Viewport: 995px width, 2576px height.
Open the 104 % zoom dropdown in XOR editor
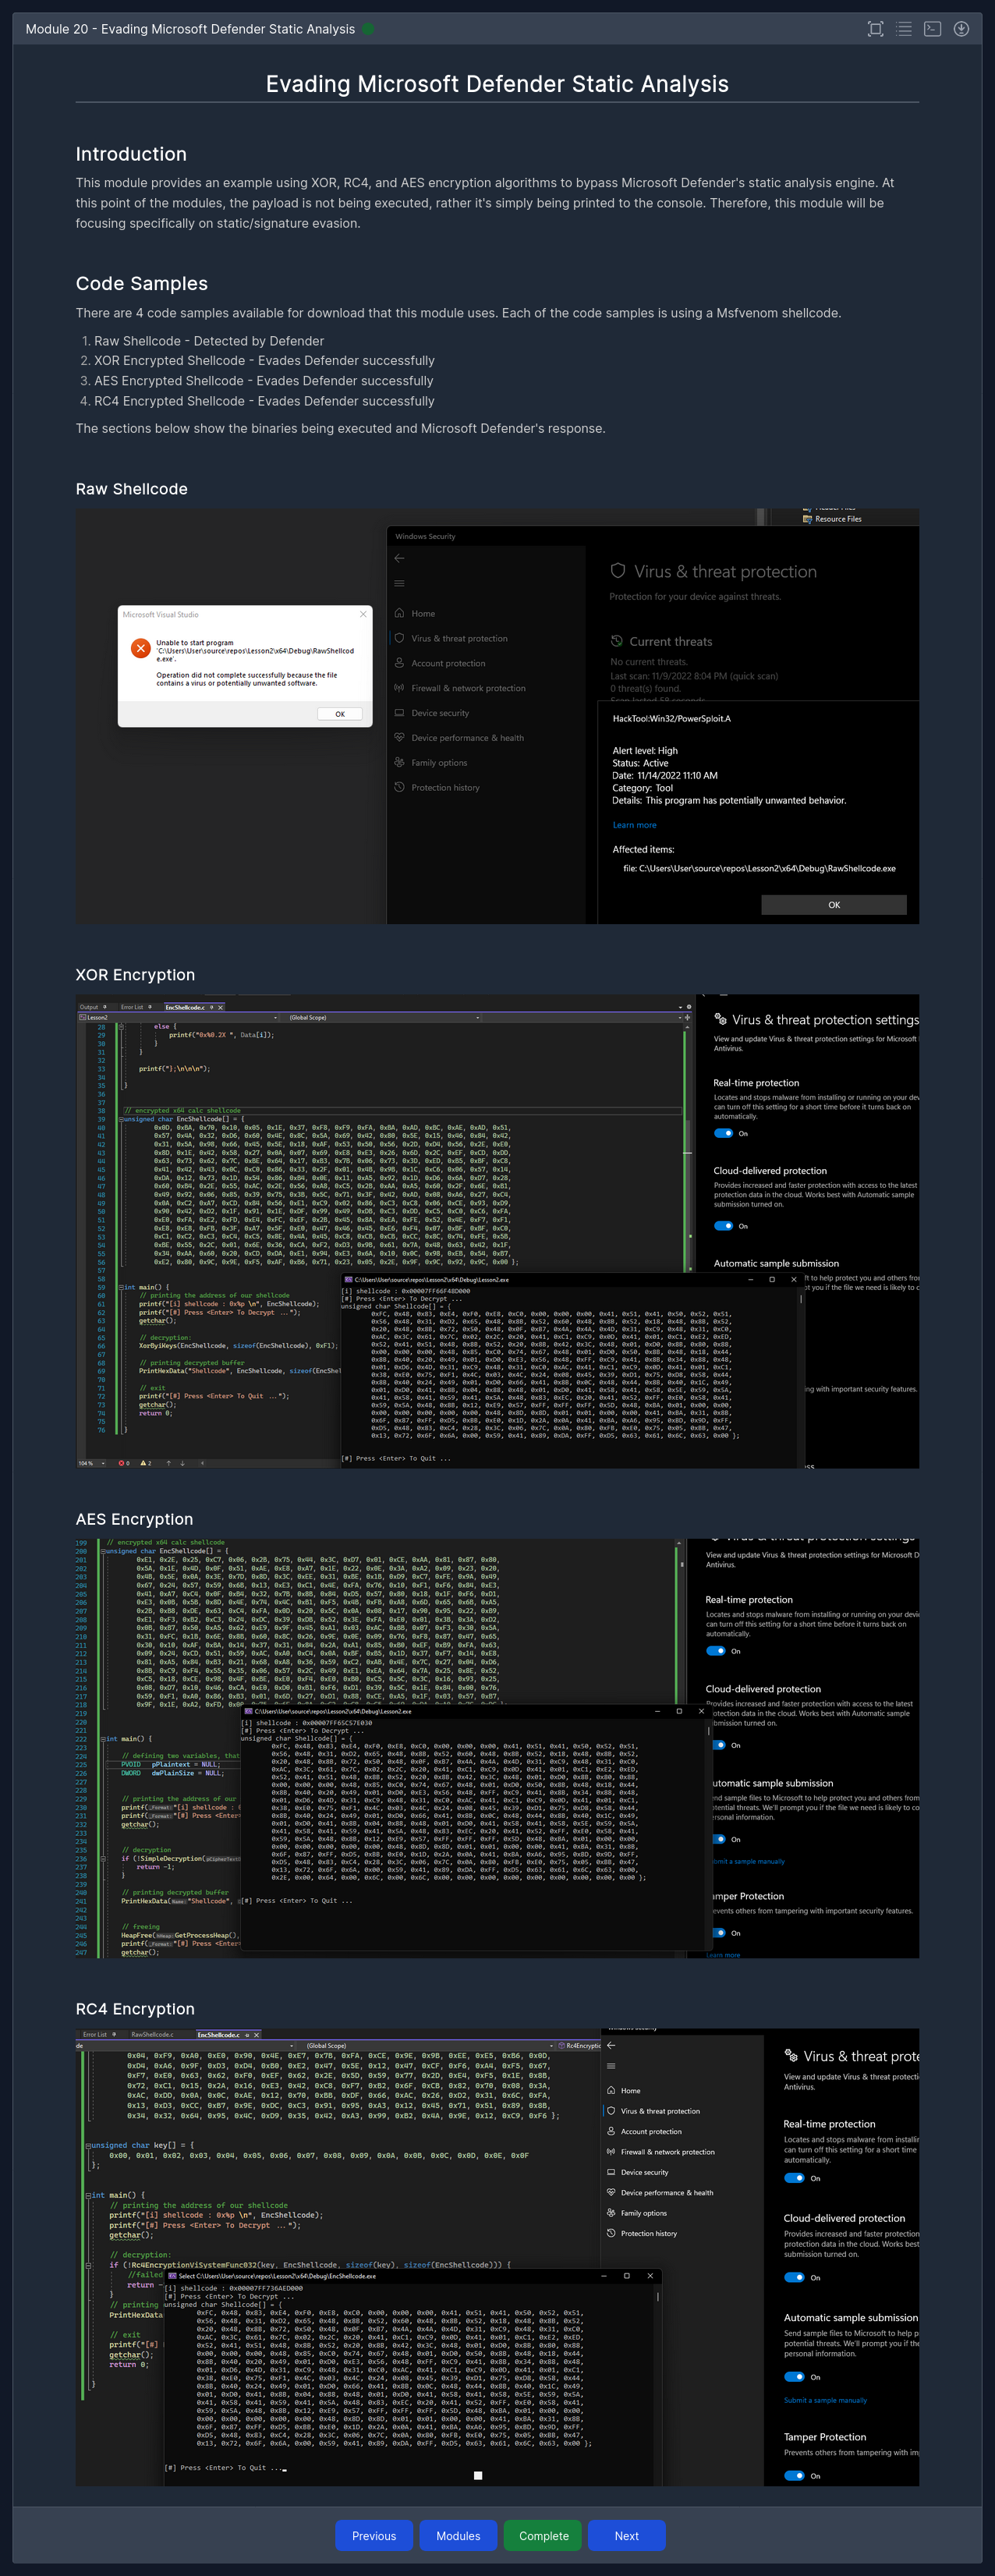pos(93,1463)
